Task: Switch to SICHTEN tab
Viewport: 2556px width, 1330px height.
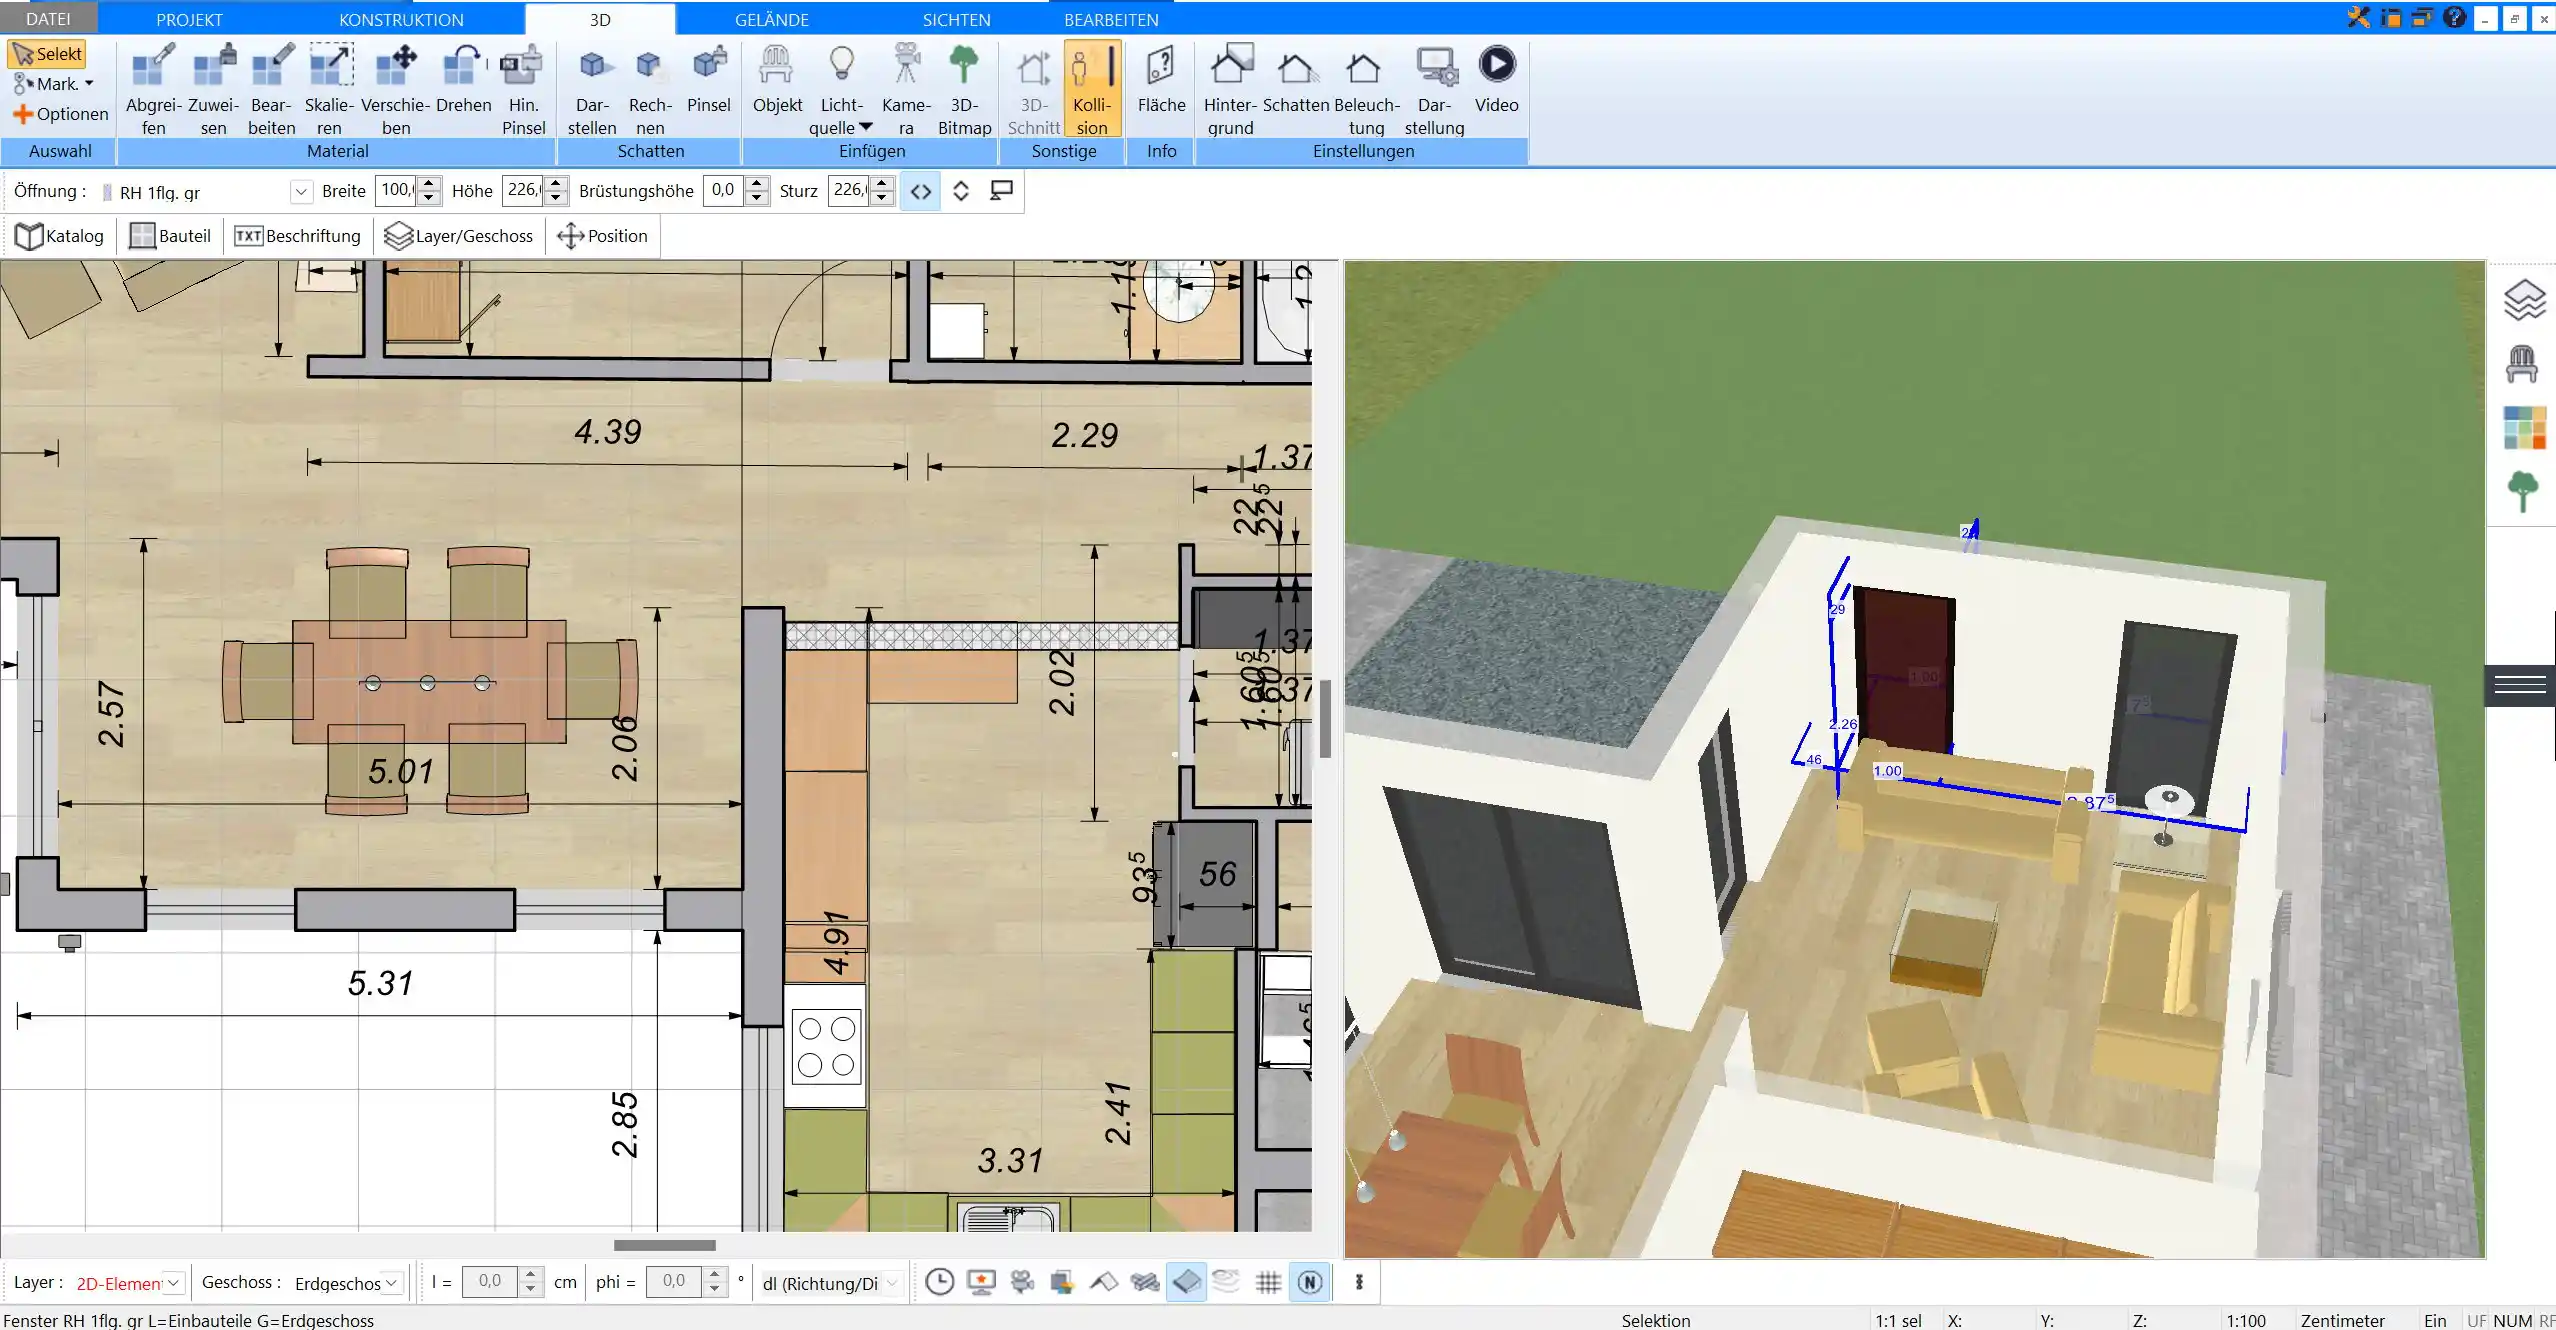Action: click(956, 19)
